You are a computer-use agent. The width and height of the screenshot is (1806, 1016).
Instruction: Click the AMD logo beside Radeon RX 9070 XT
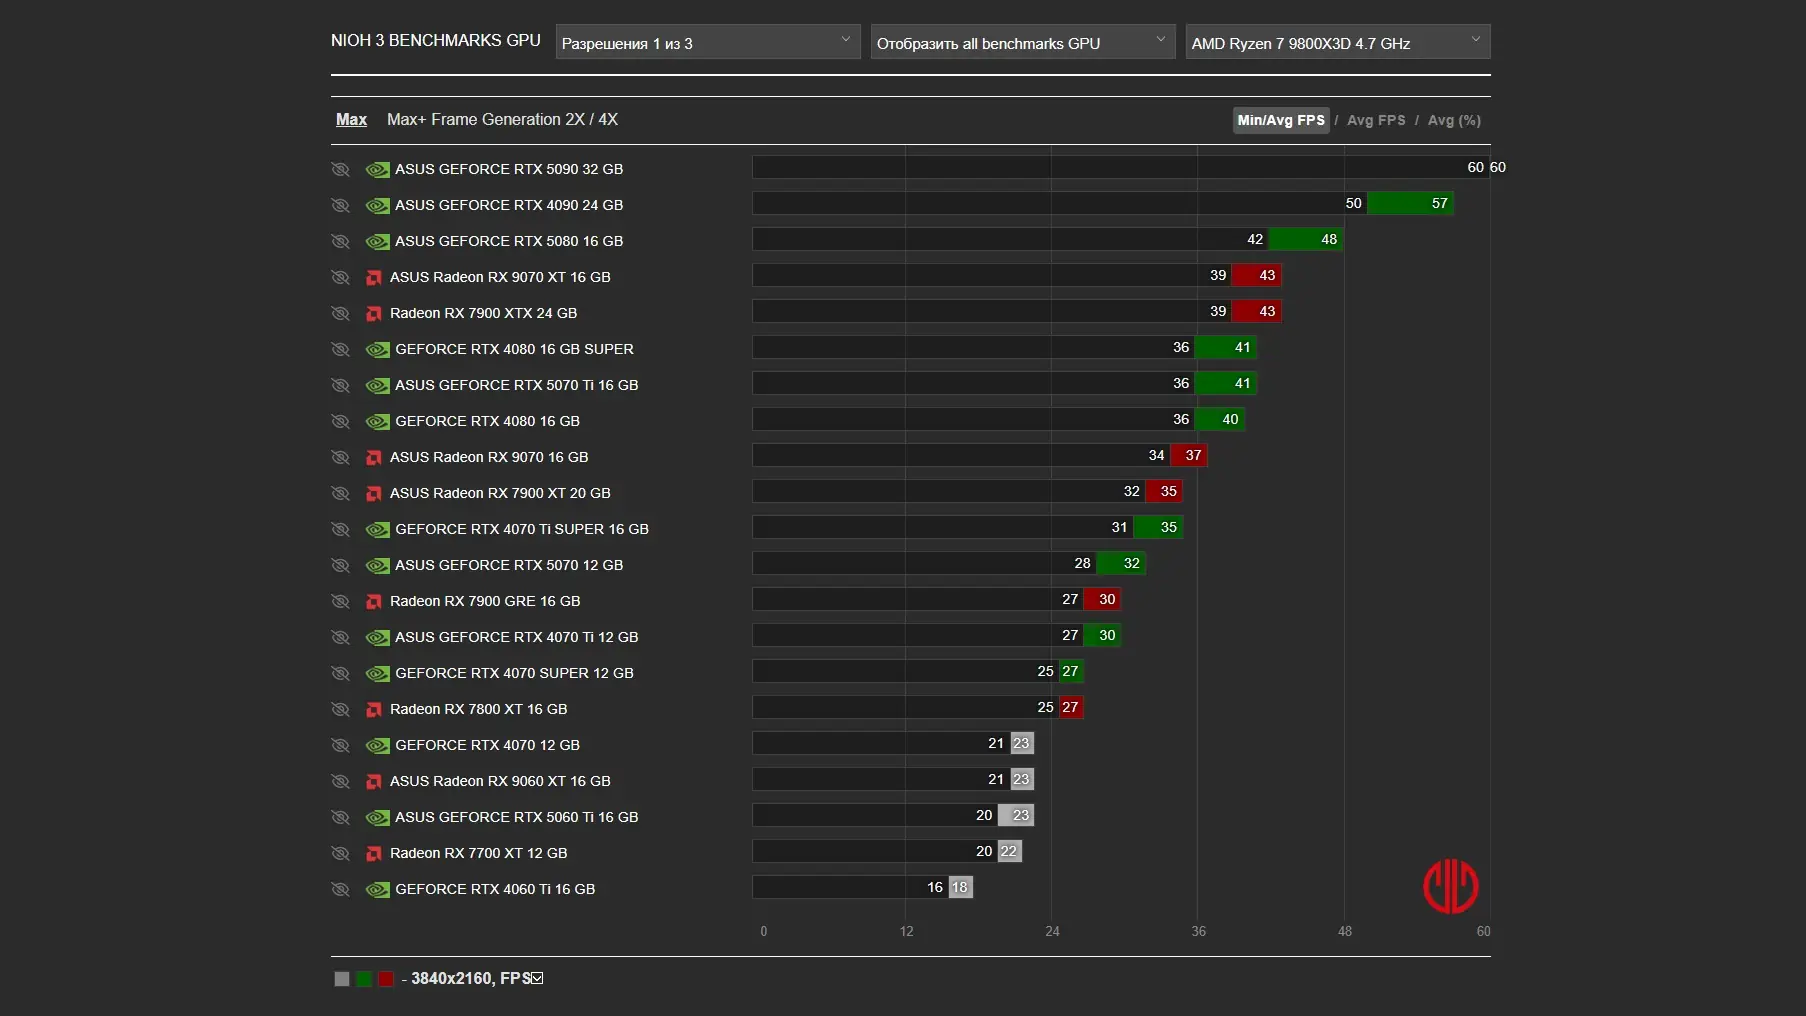pyautogui.click(x=374, y=278)
